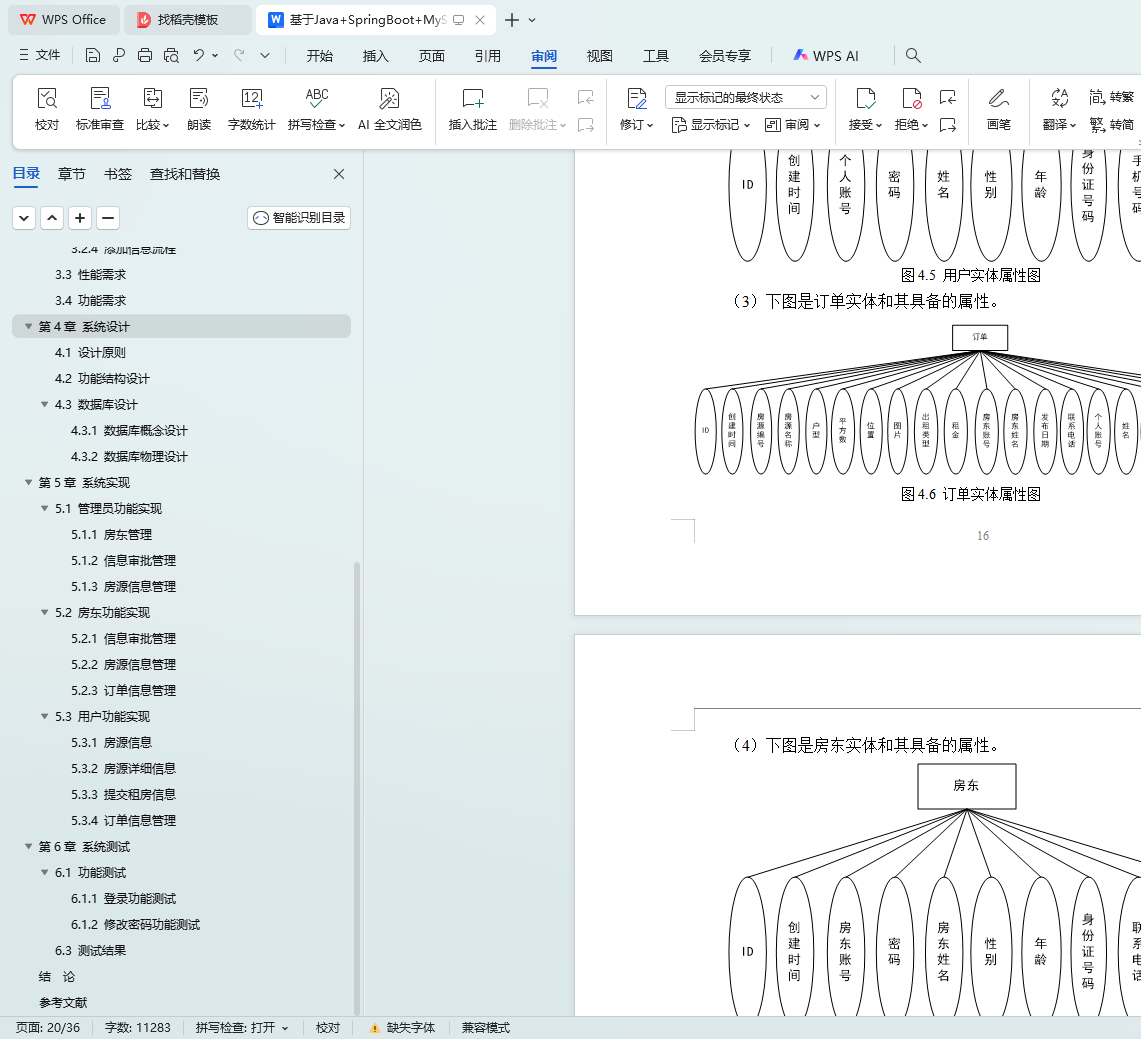This screenshot has width=1141, height=1039.
Task: Click the plus promote-heading button in outline
Action: [x=80, y=218]
